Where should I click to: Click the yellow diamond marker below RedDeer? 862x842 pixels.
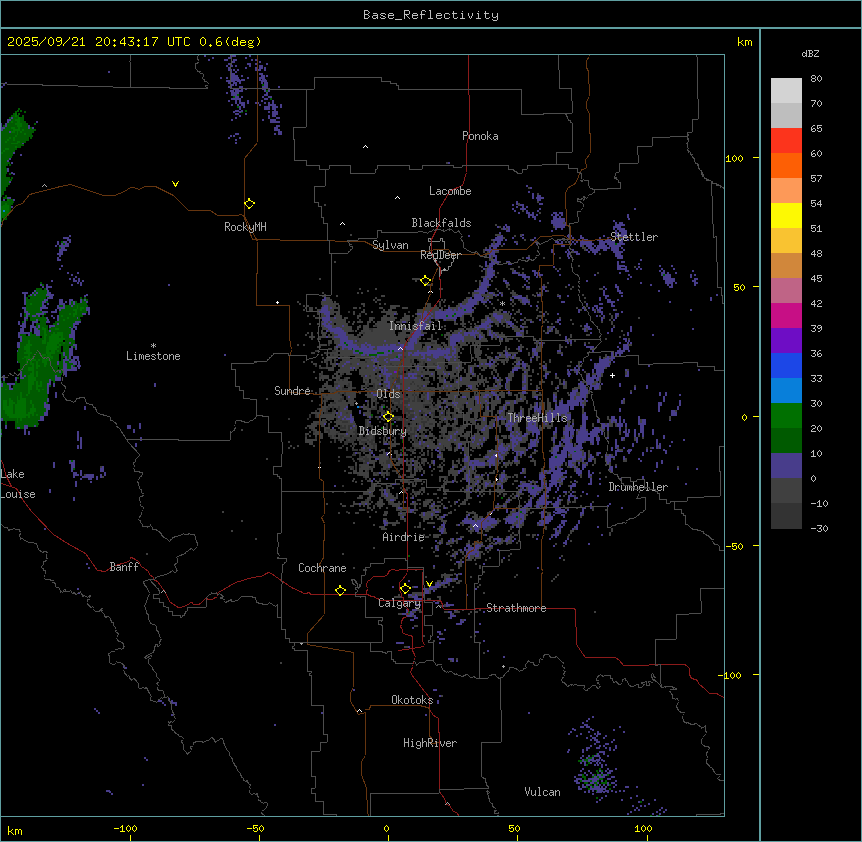click(426, 281)
